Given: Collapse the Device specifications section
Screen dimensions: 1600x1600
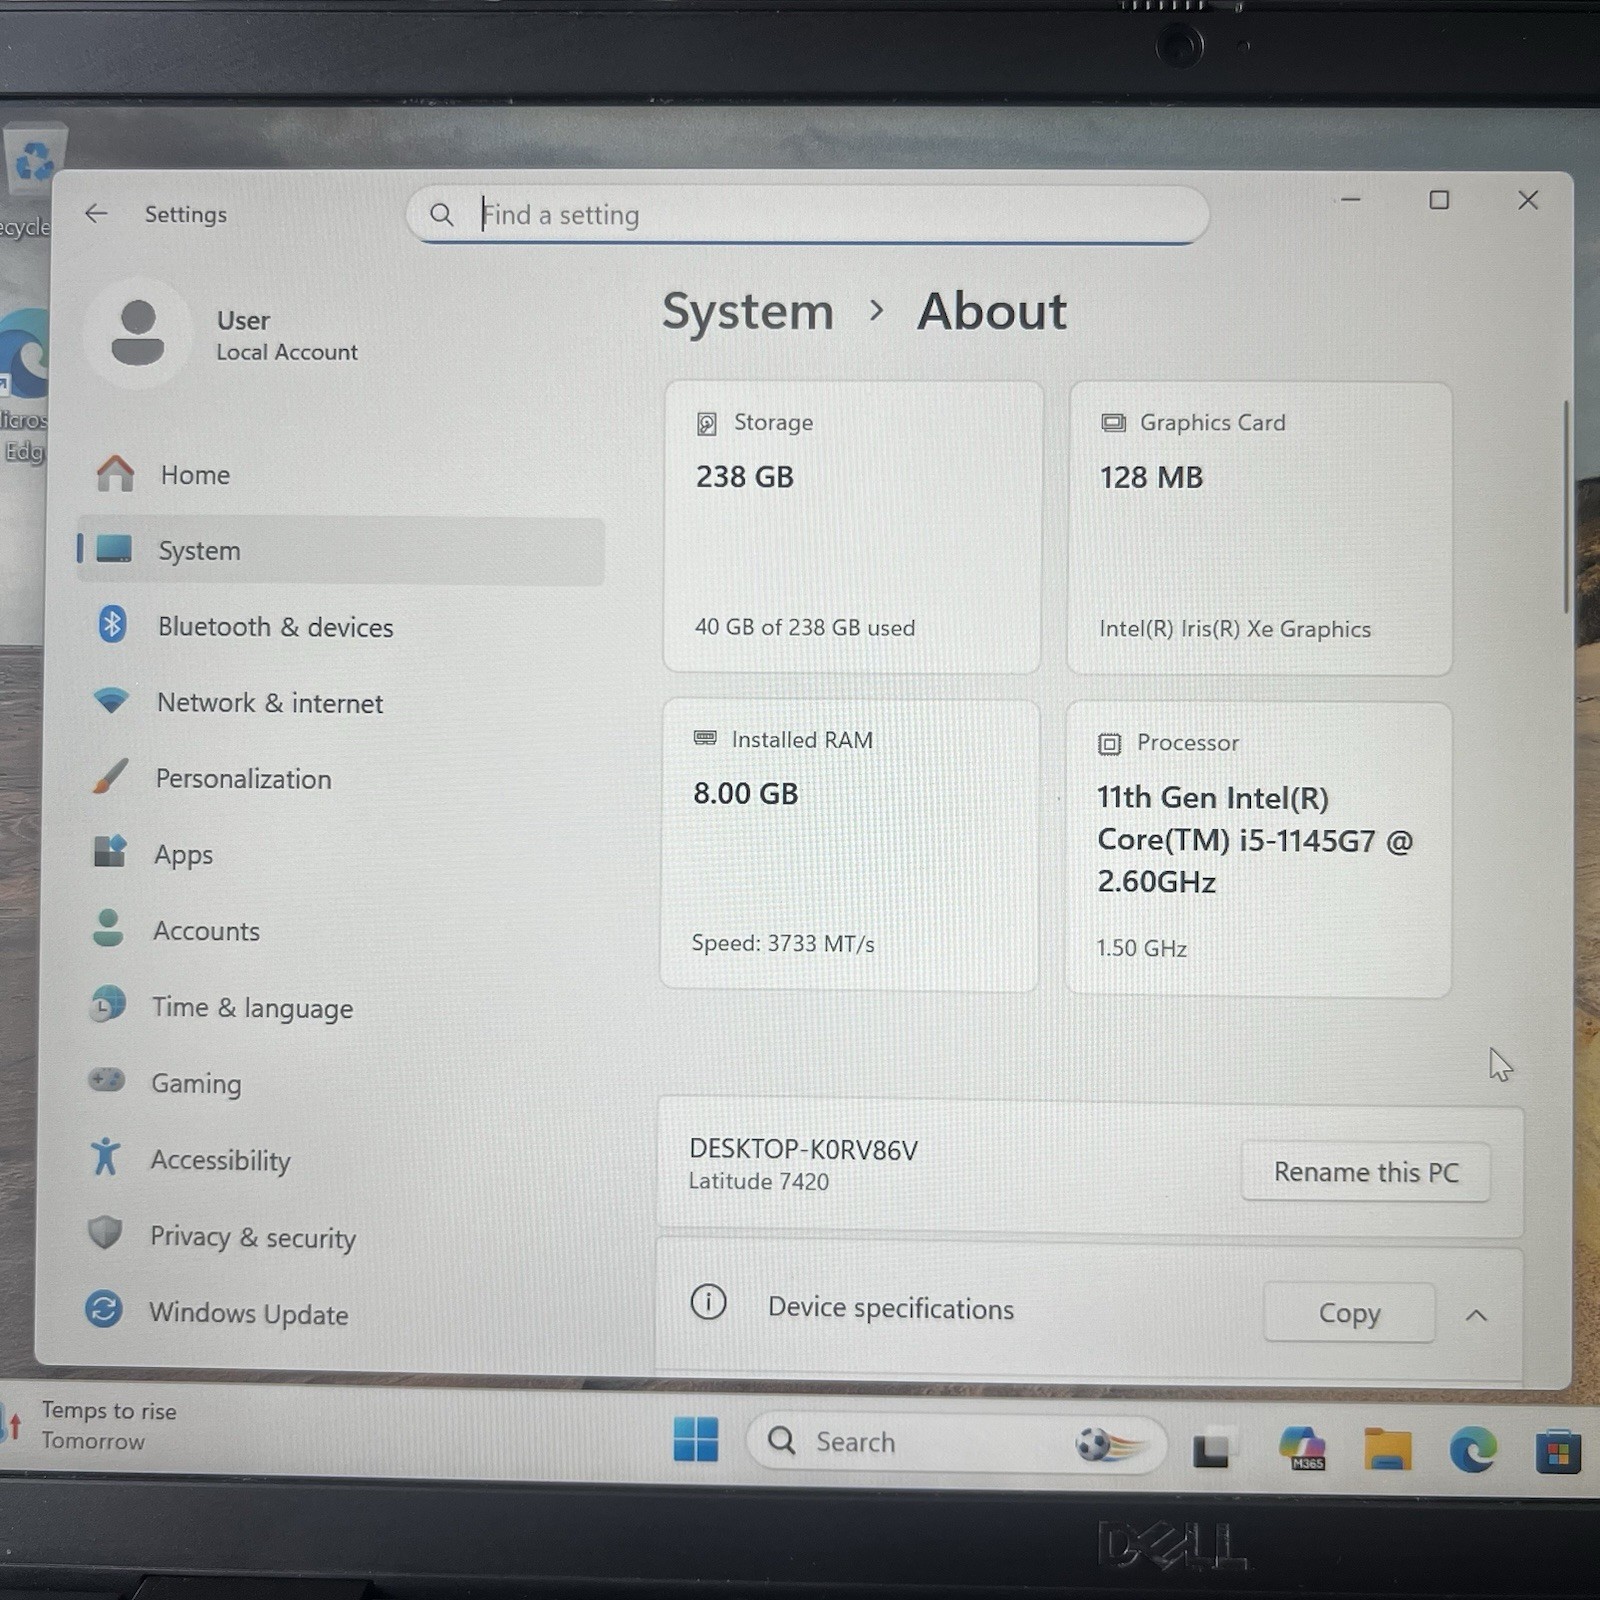Looking at the screenshot, I should point(1476,1315).
